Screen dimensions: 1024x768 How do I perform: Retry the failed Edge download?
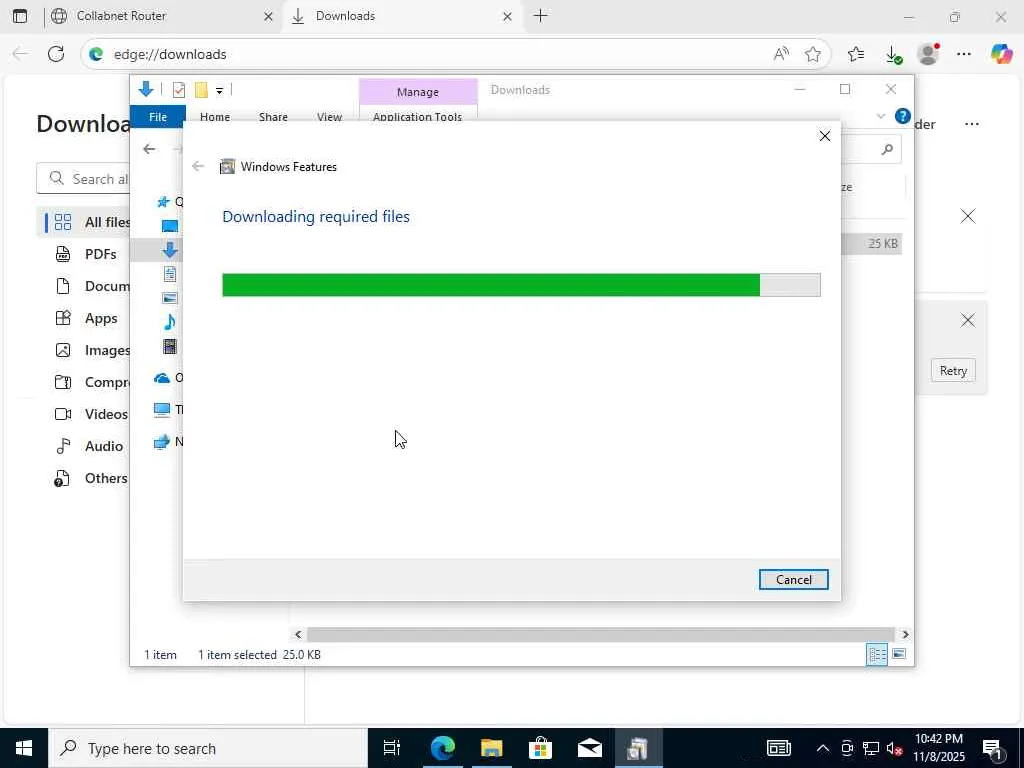[953, 370]
